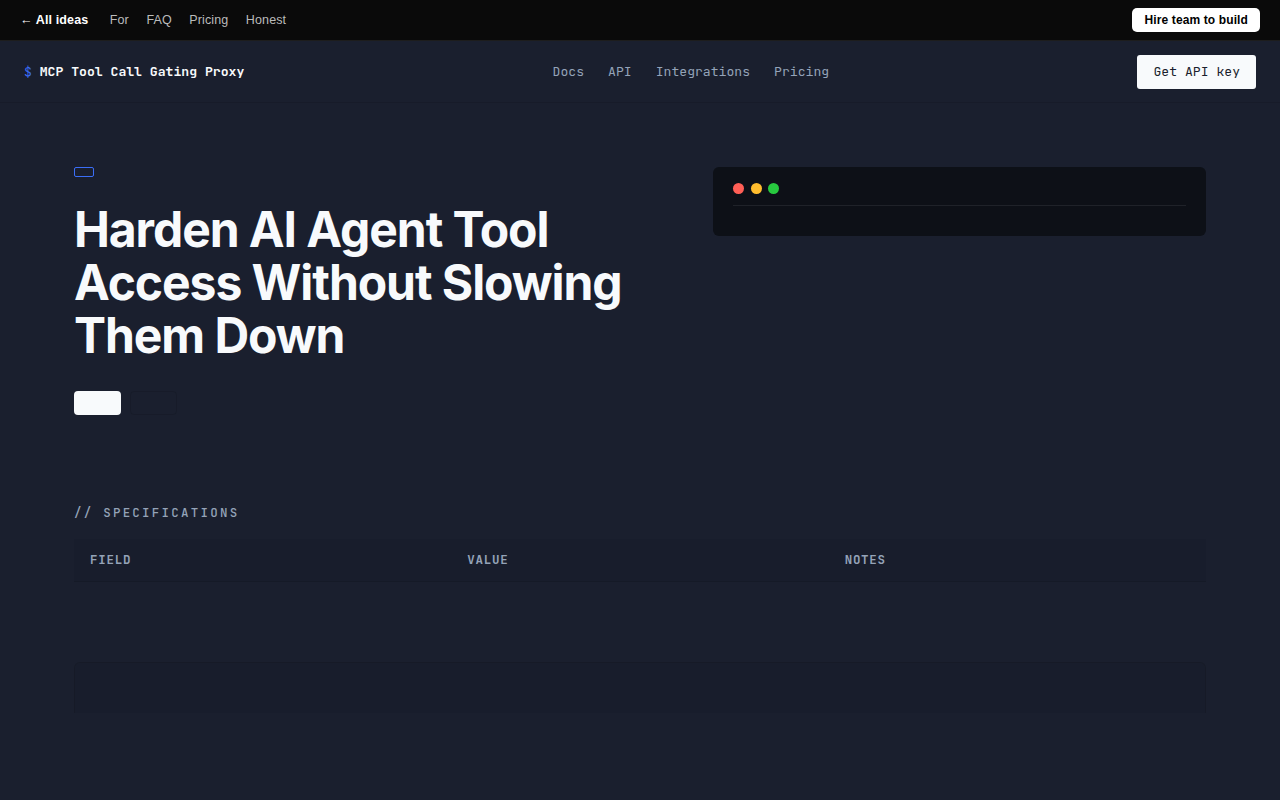The height and width of the screenshot is (800, 1280).
Task: Click the dark secondary button under headline
Action: (154, 403)
